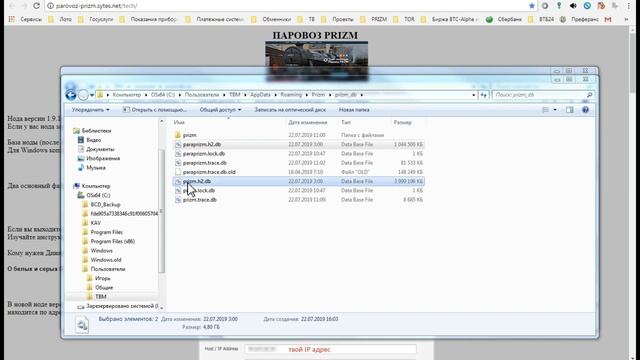Select Roaming in the breadcrumb path
Viewport: 640px width, 360px height.
coord(291,95)
